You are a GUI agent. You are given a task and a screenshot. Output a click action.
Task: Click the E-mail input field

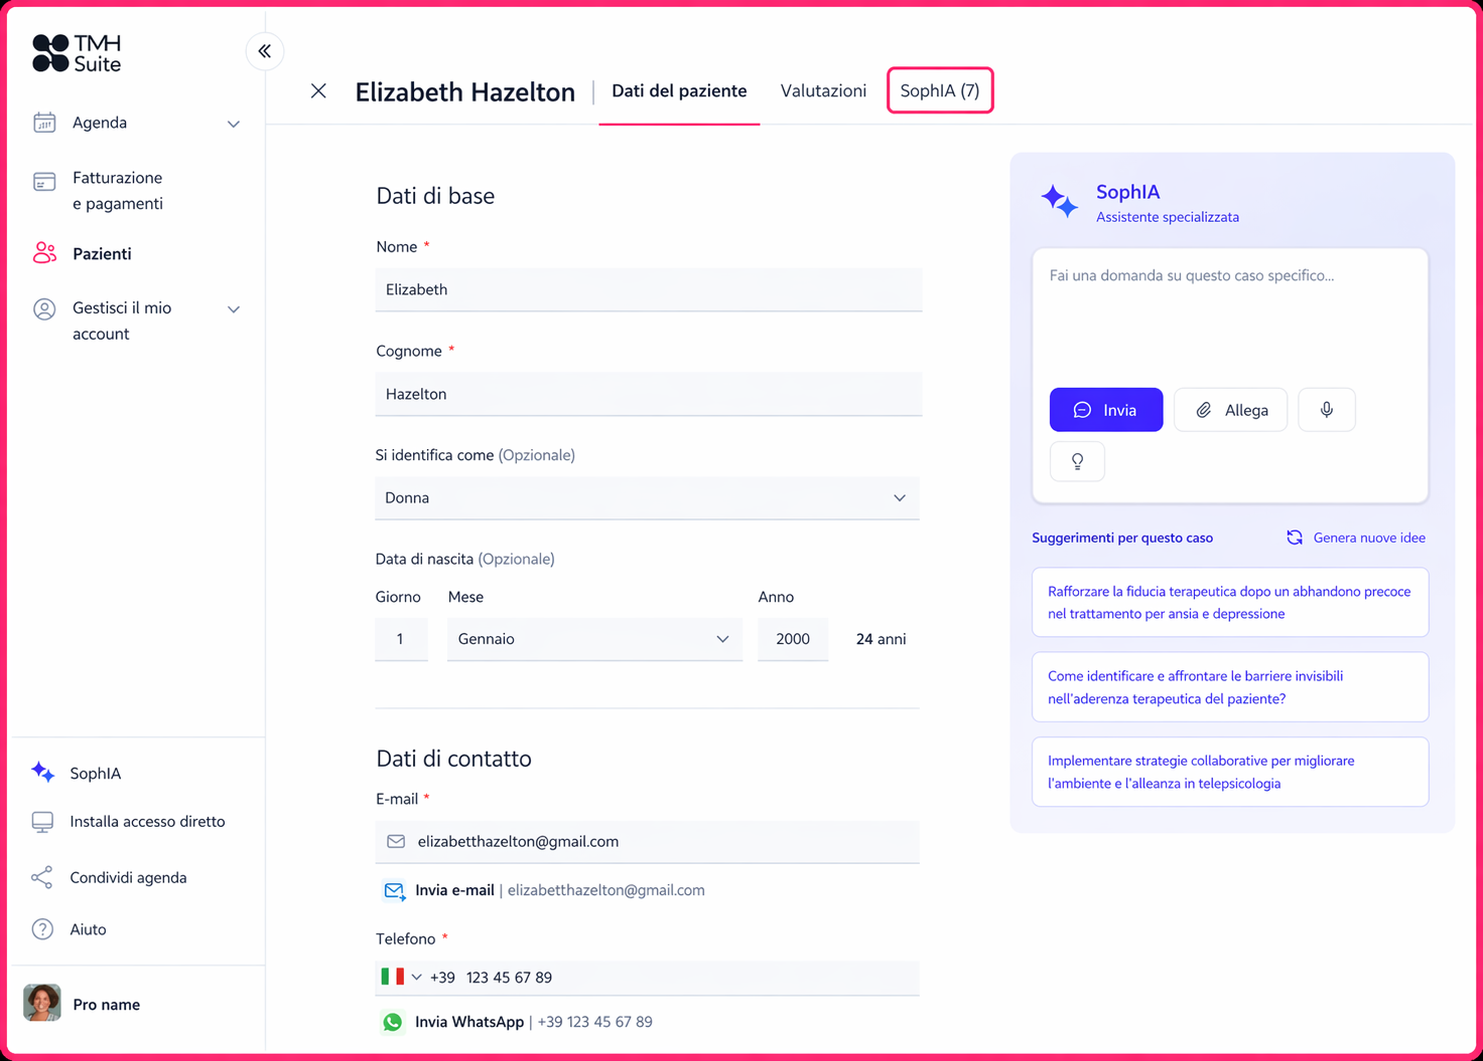[x=647, y=842]
